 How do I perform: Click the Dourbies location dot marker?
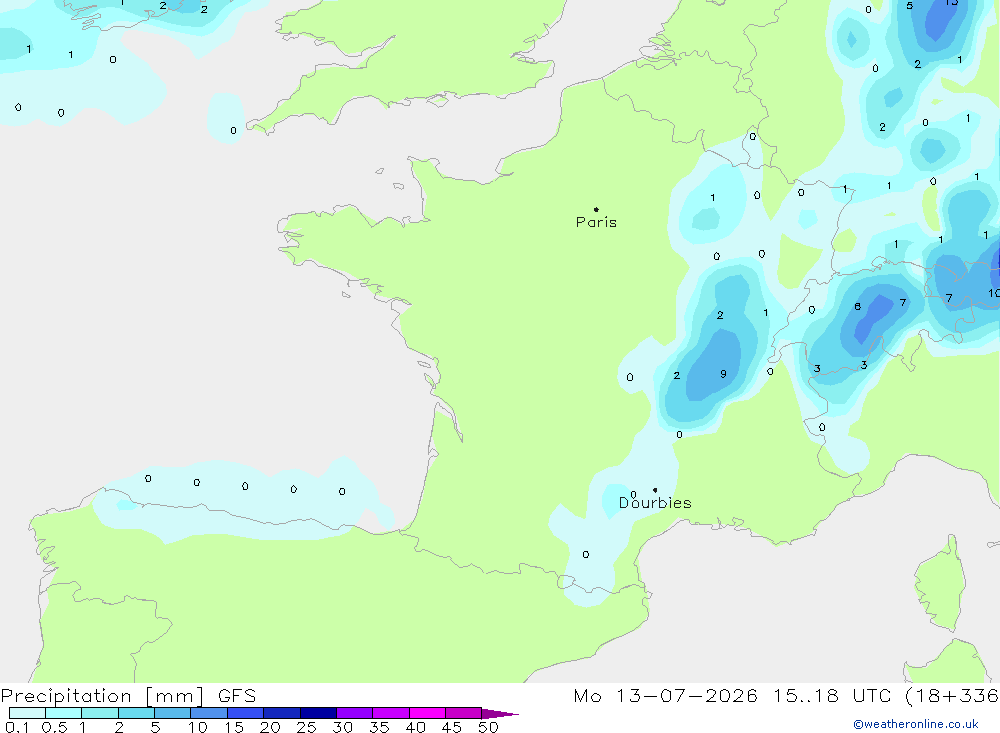[655, 490]
